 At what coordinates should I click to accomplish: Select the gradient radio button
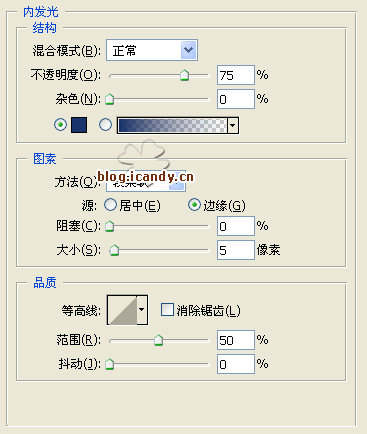(105, 125)
